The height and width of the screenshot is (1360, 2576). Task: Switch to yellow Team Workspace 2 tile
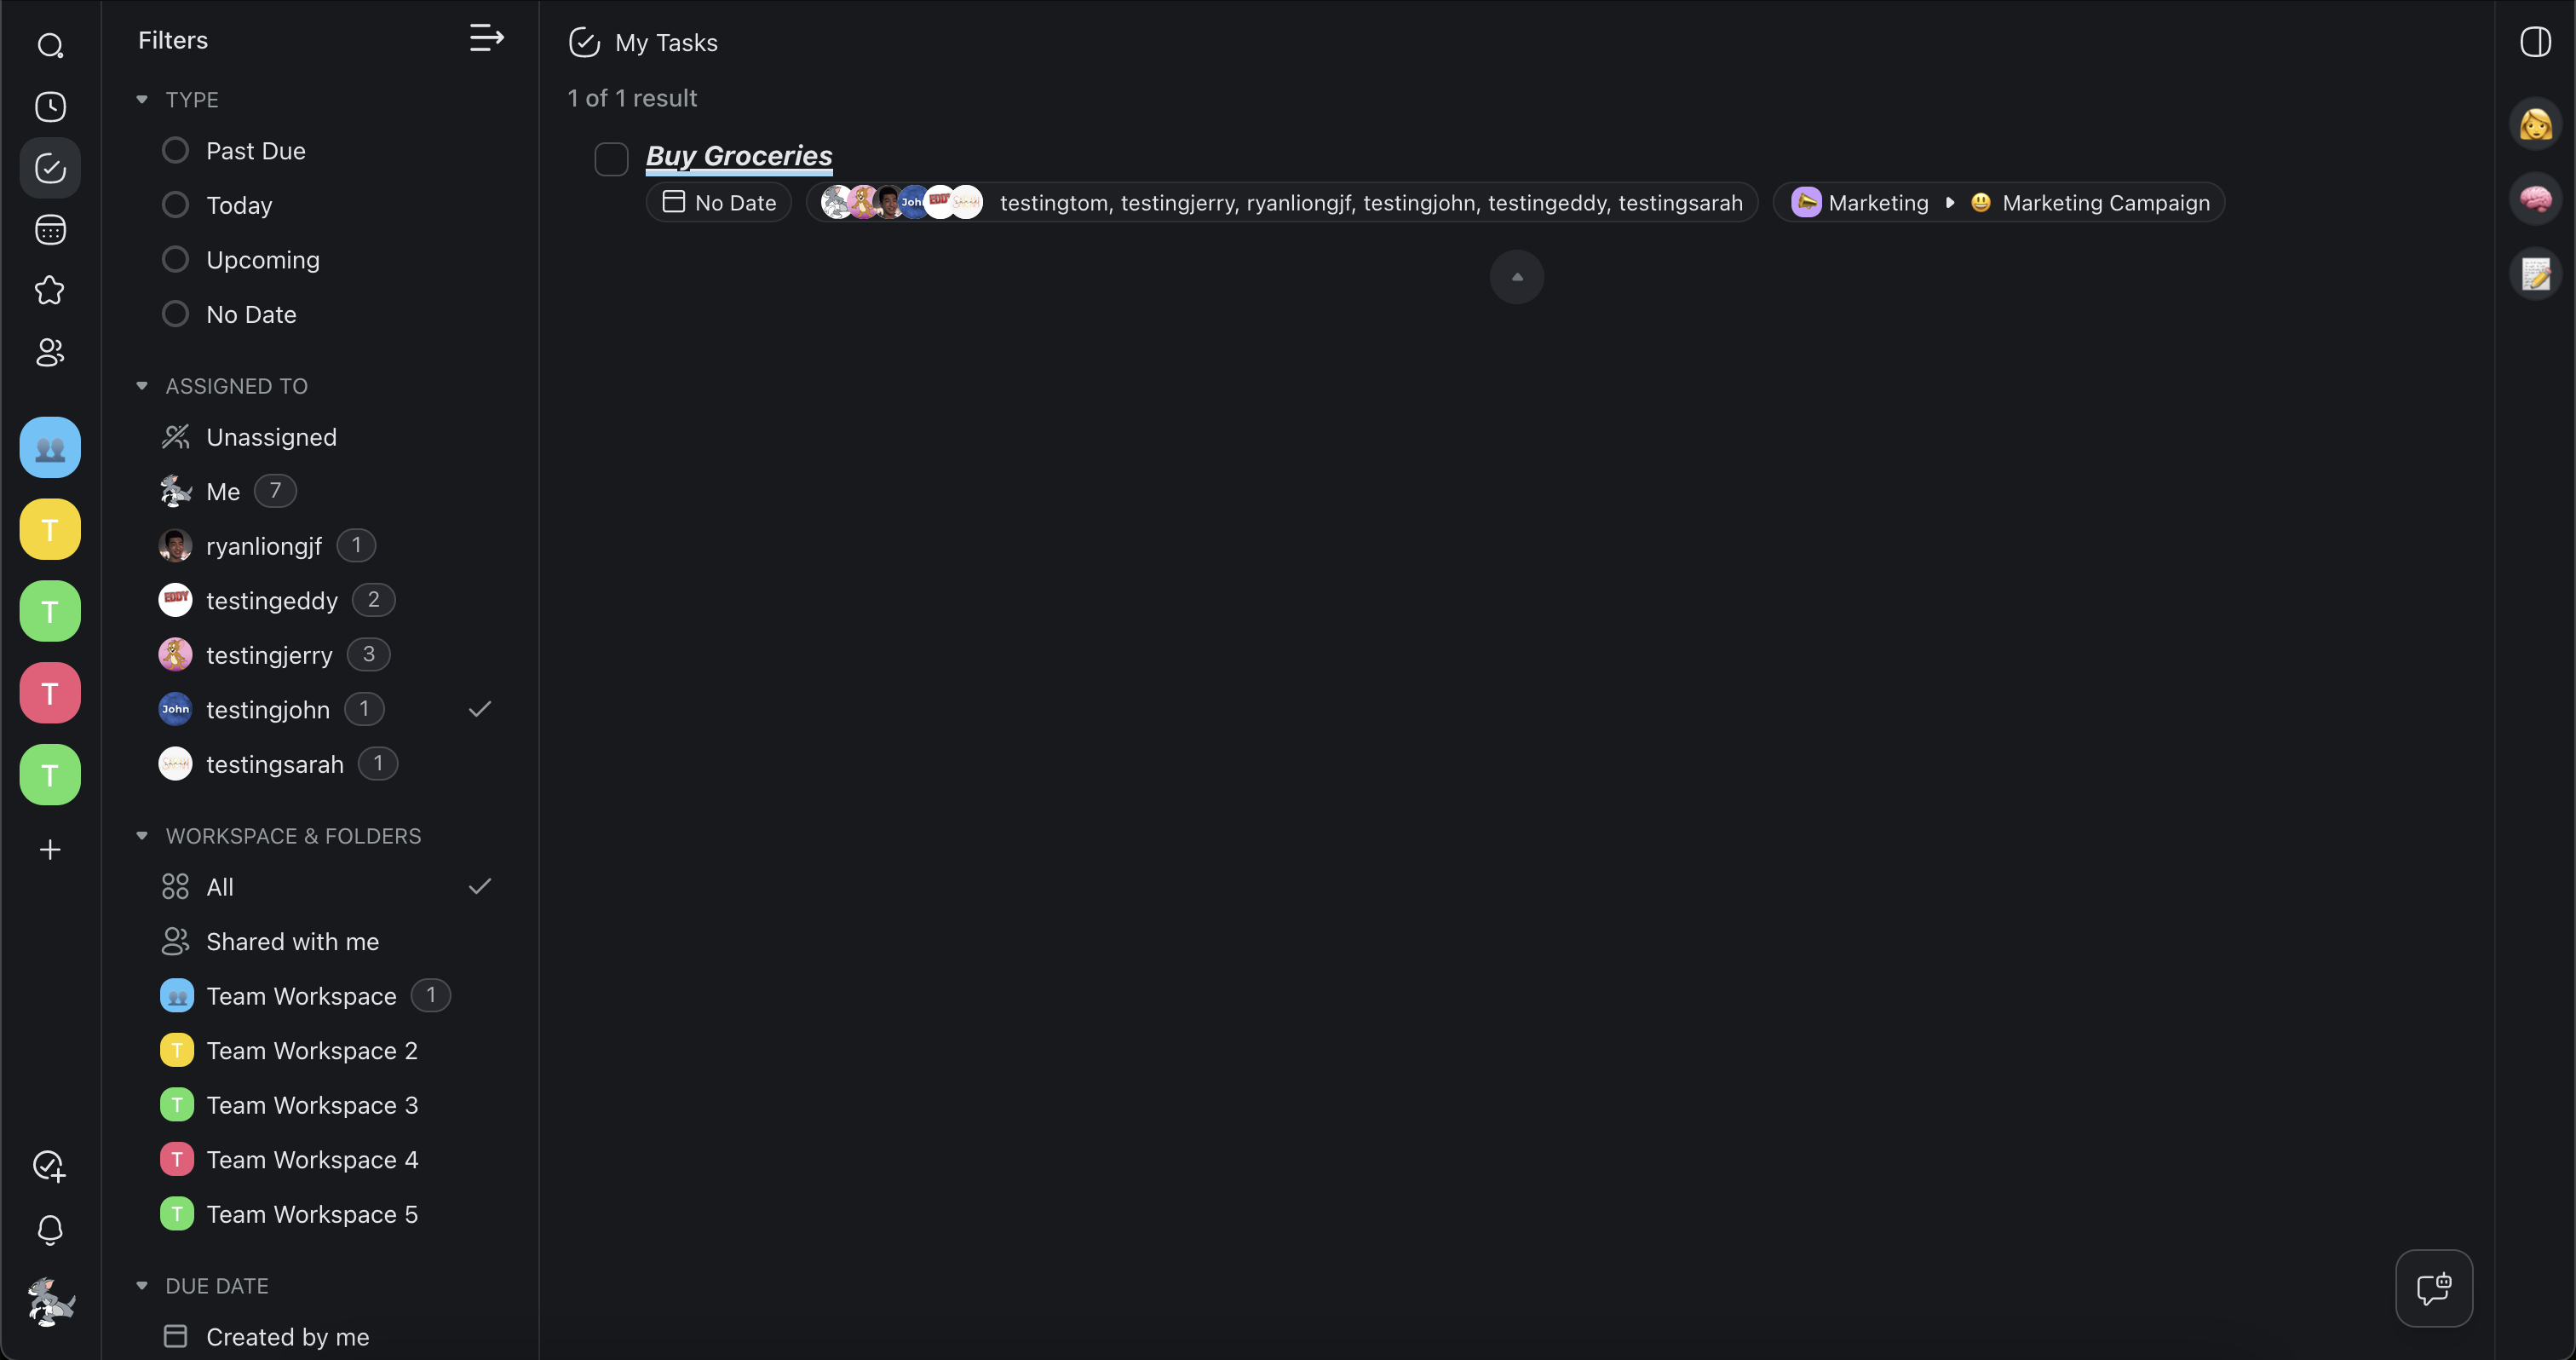point(50,529)
